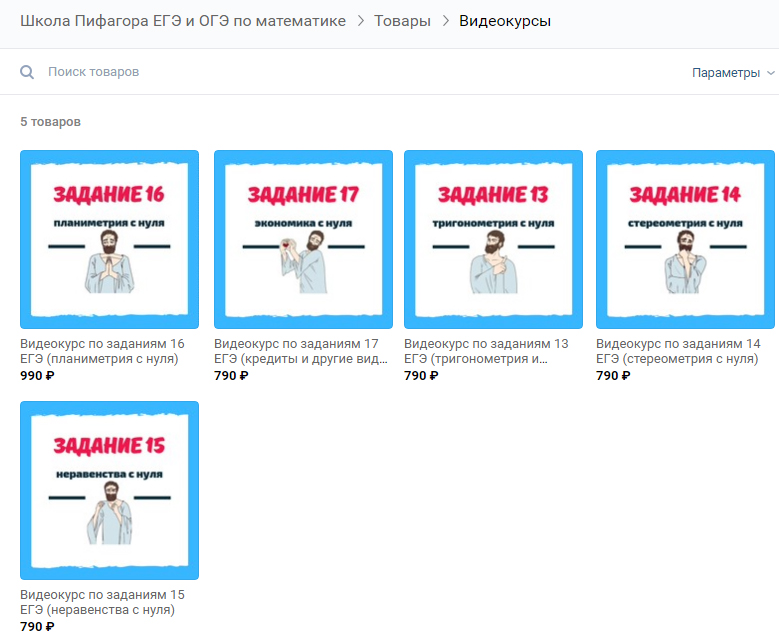Go to 'Школа Пифагора ЕГЭ и ОГЭ' breadcrumb
This screenshot has width=779, height=639.
click(183, 21)
